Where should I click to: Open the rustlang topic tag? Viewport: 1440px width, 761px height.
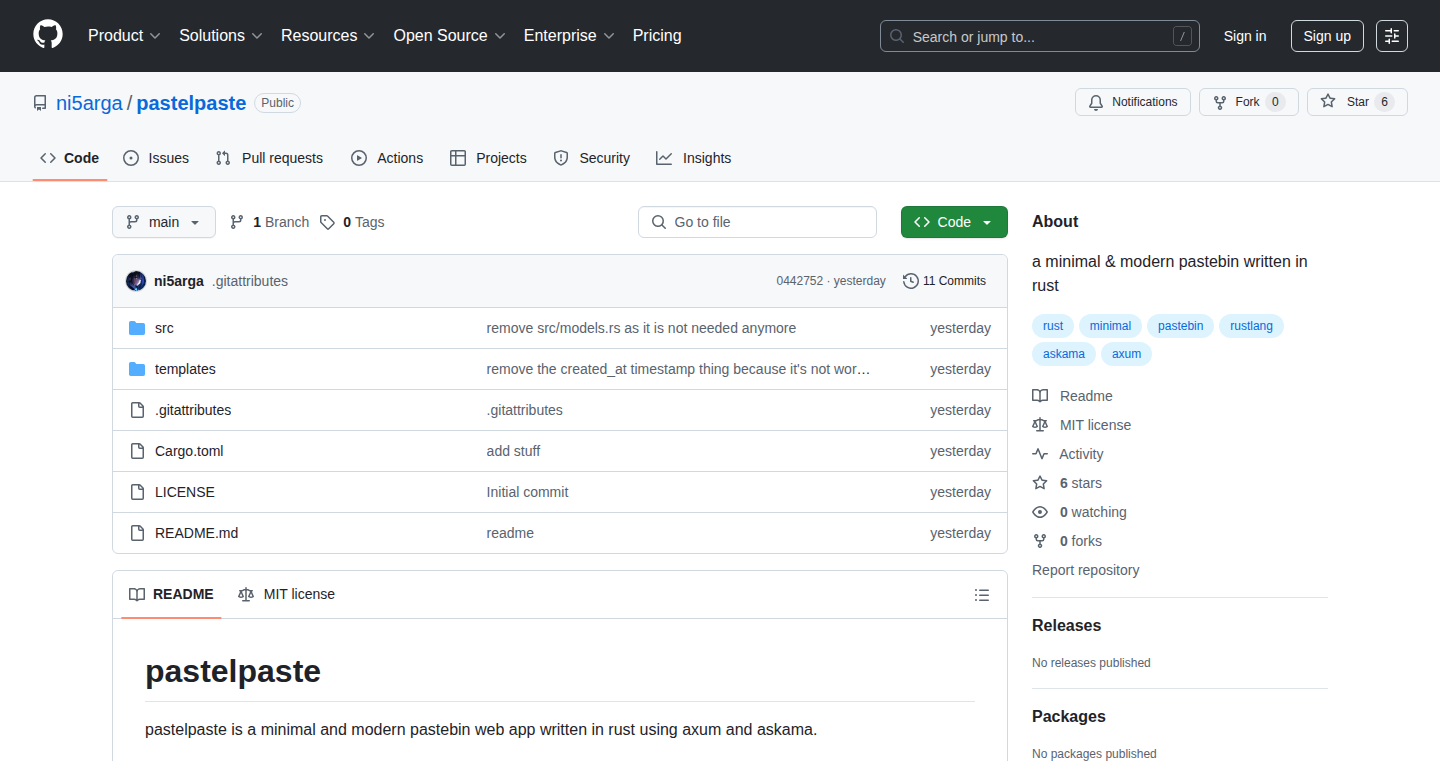[x=1251, y=326]
